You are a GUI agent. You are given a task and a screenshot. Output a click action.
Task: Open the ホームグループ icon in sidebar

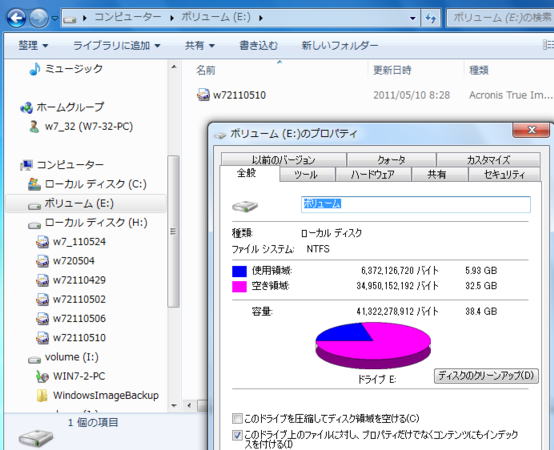coord(26,107)
